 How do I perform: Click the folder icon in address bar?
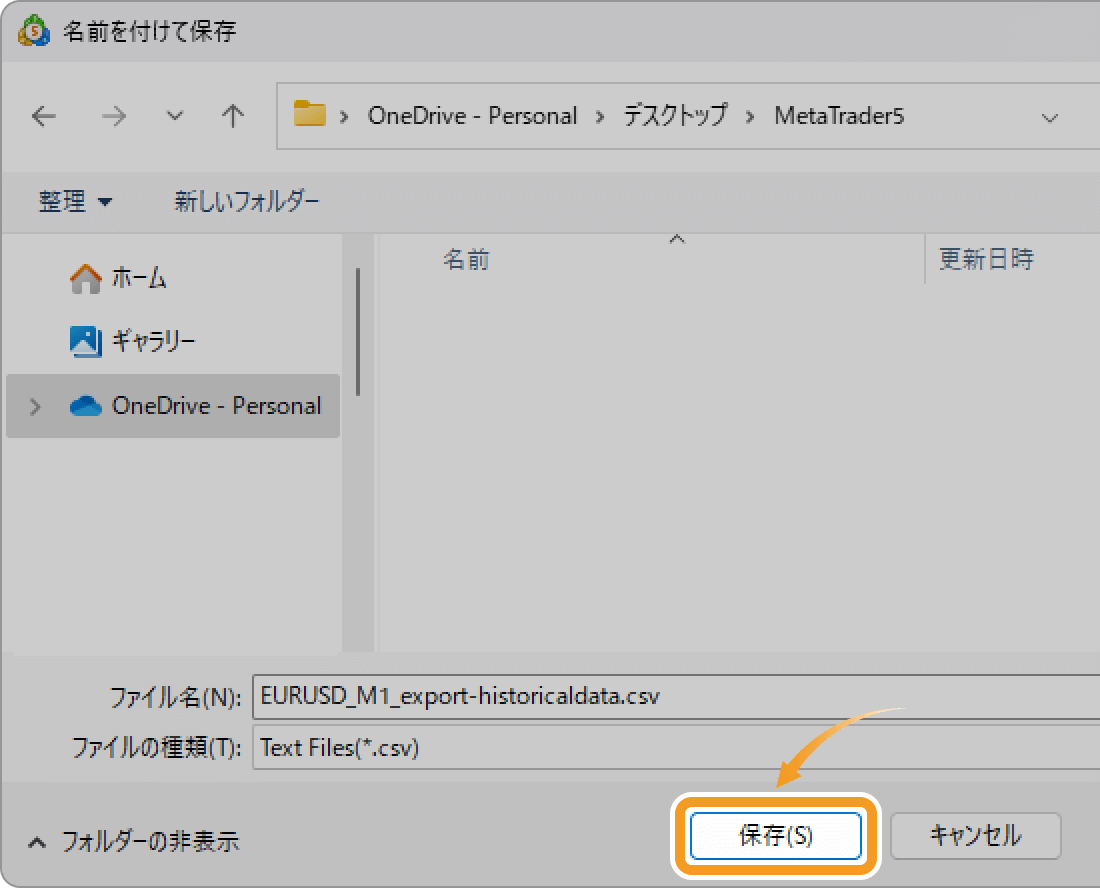coord(309,114)
